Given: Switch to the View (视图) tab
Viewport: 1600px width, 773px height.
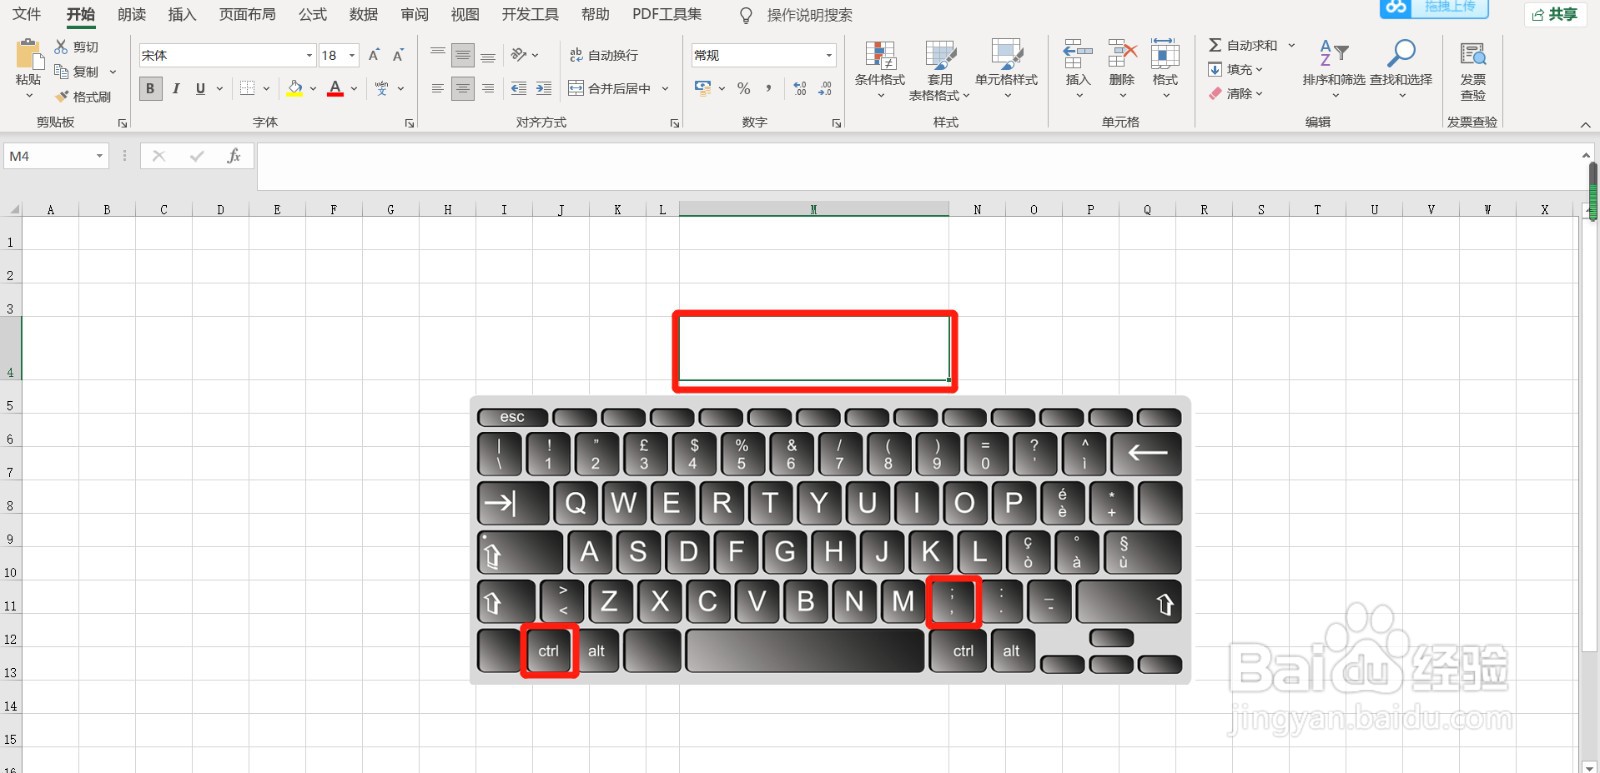Looking at the screenshot, I should (465, 14).
